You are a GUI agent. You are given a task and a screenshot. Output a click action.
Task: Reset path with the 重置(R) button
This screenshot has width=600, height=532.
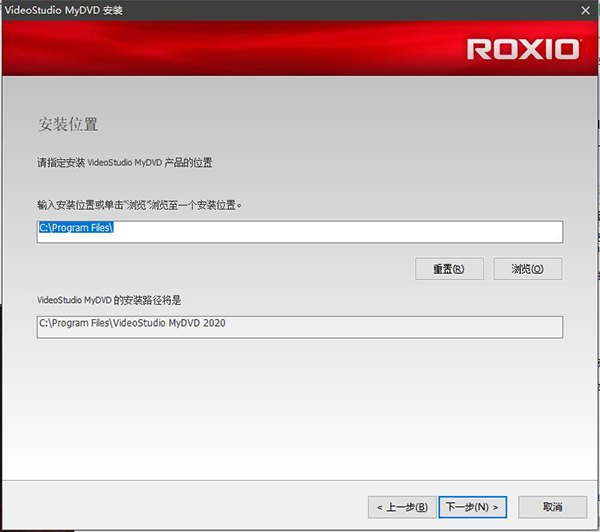coord(449,269)
